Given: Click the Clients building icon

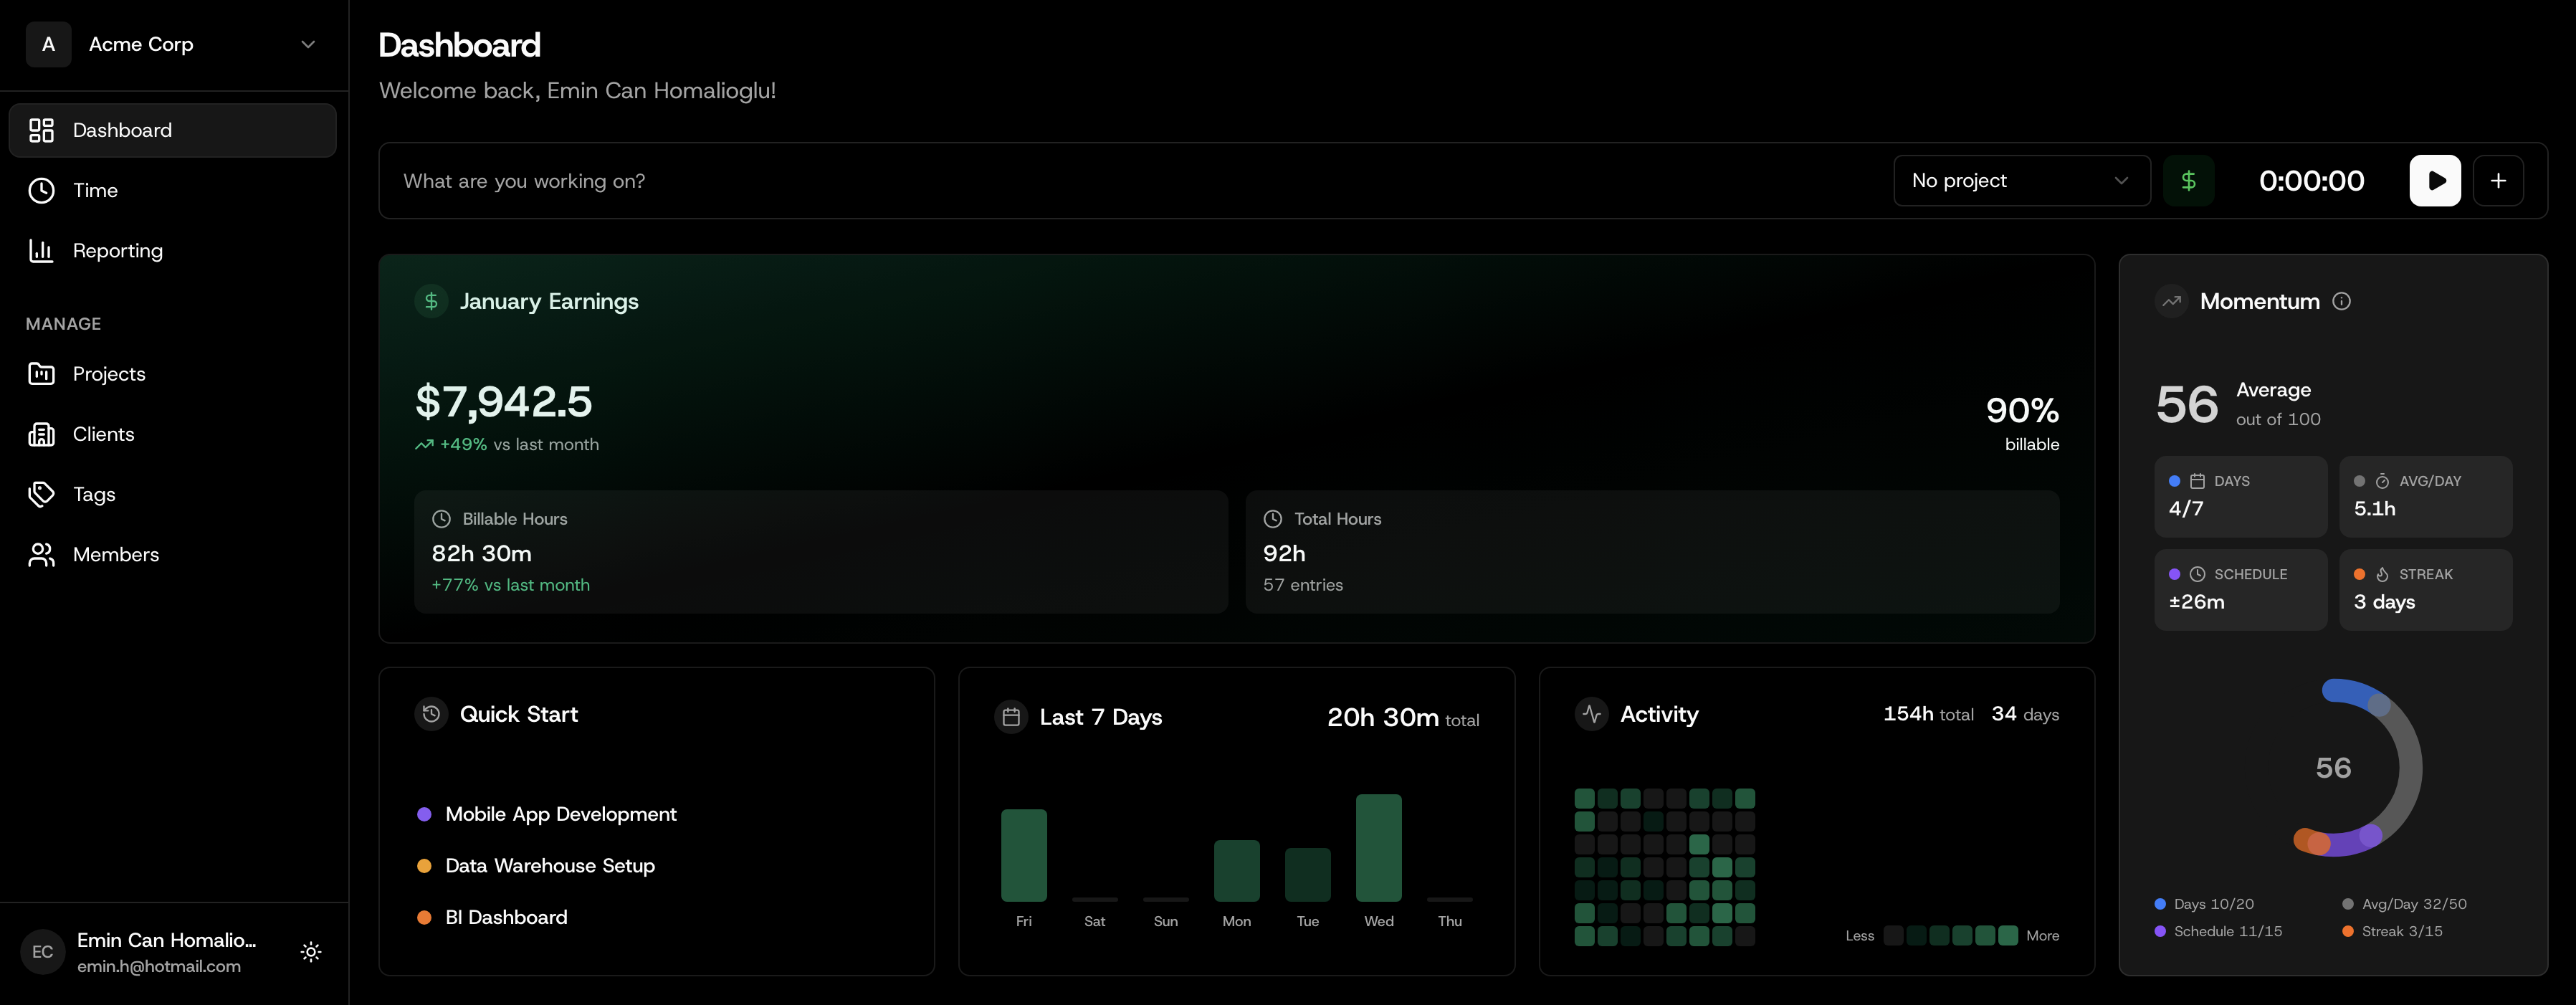Looking at the screenshot, I should point(41,434).
